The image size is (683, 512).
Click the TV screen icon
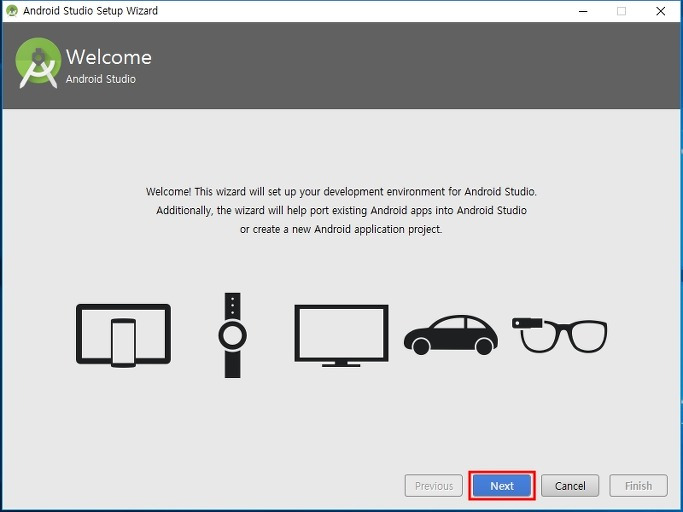click(341, 336)
